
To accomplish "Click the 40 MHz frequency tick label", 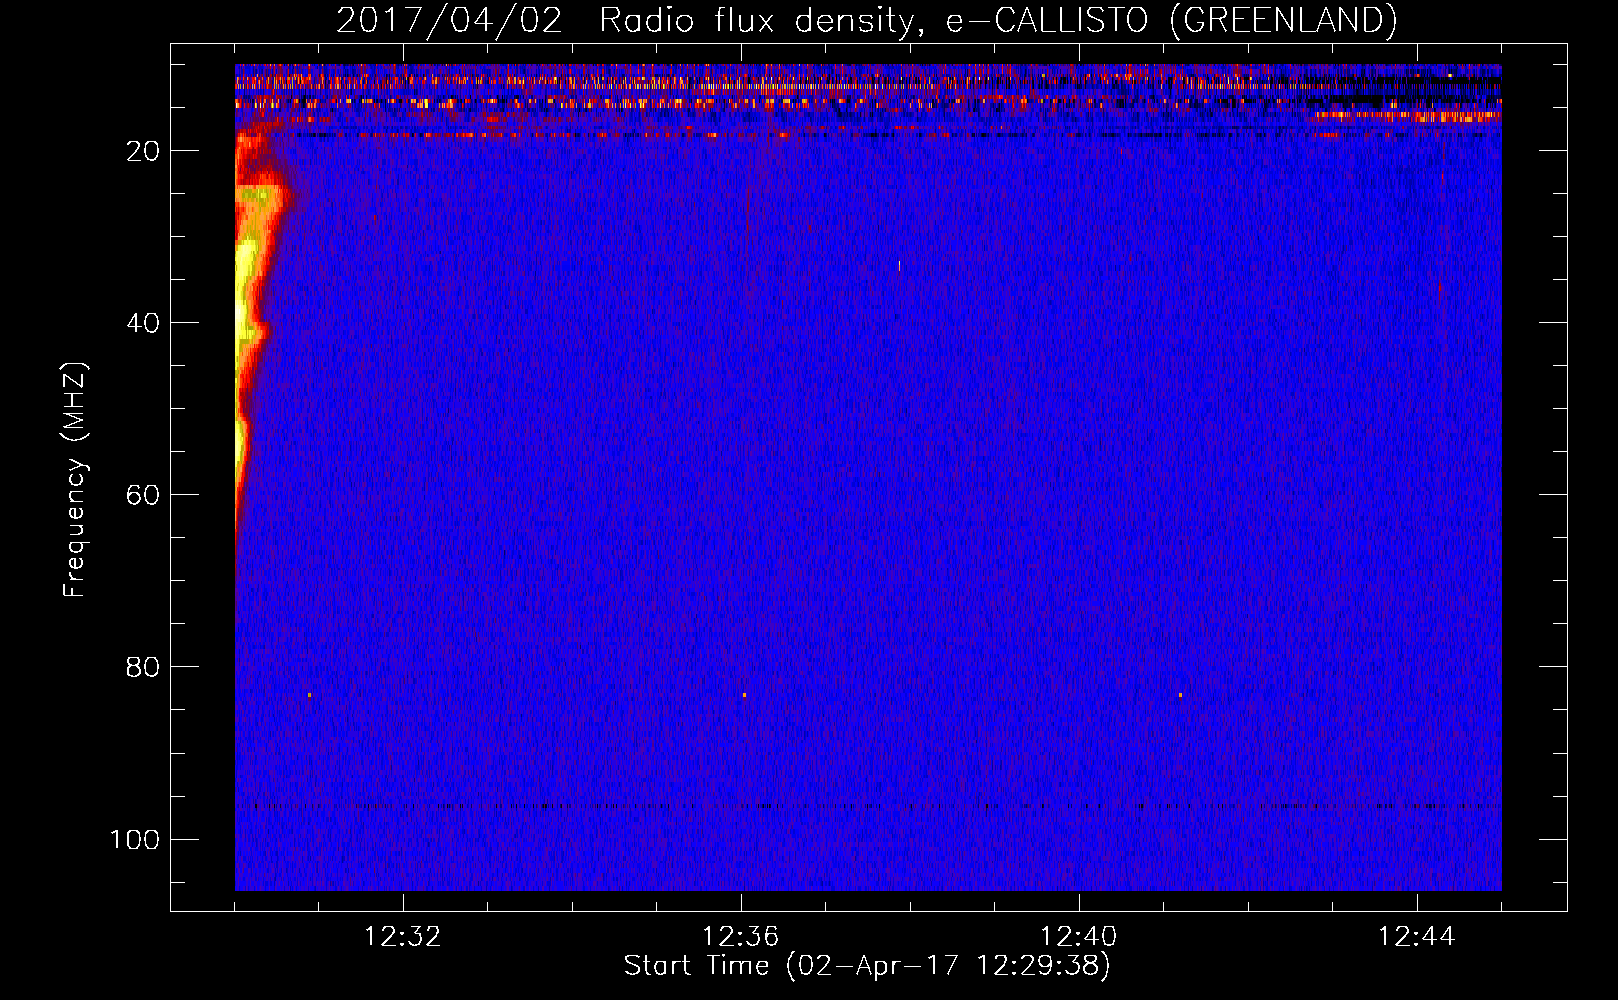I will (143, 323).
